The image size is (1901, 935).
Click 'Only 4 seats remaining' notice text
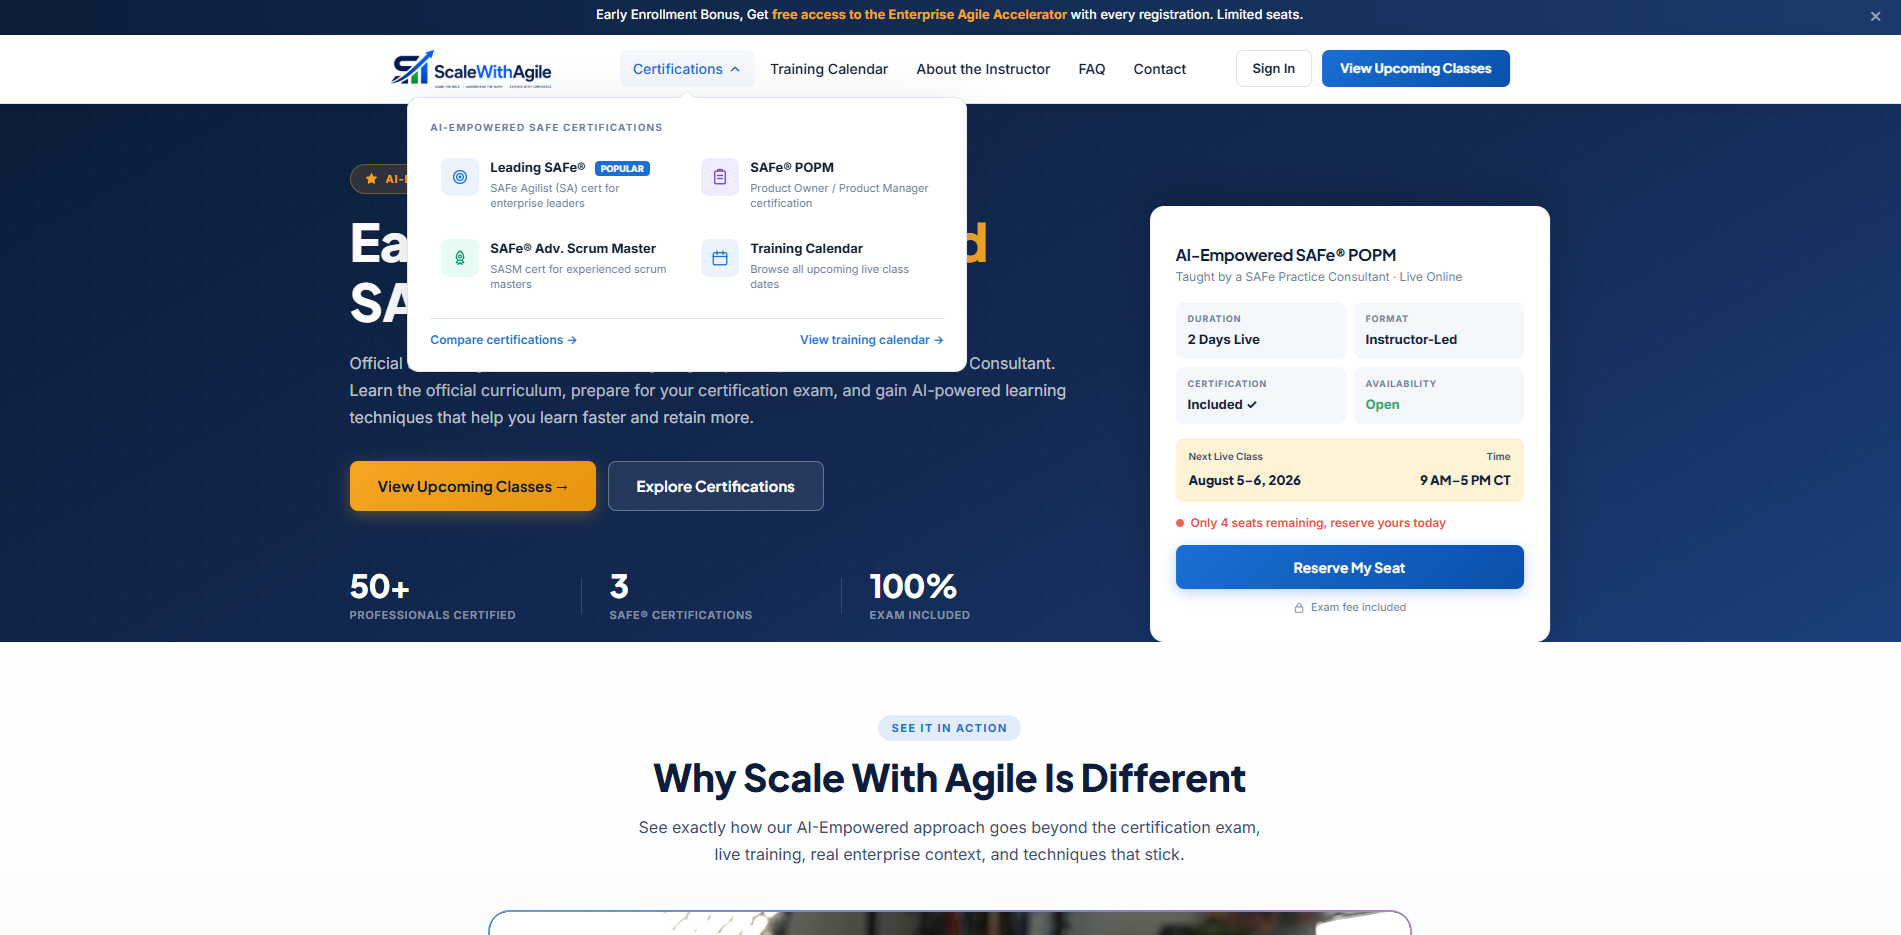(x=1318, y=523)
